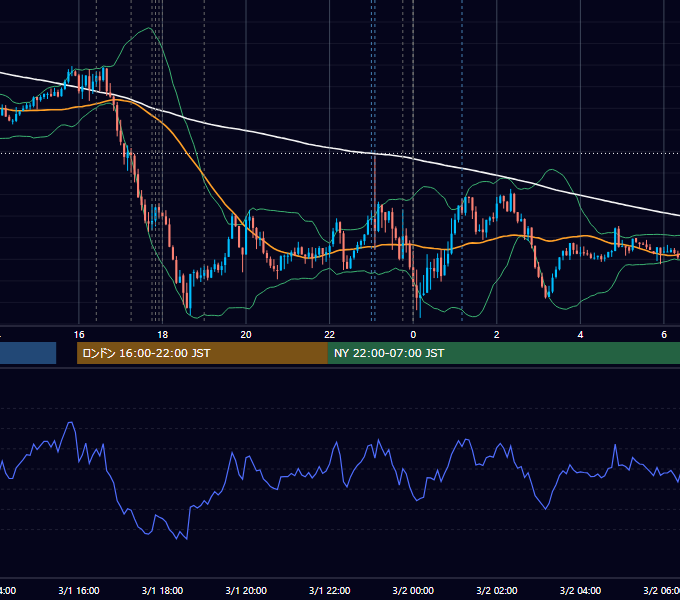Click the upper time axis label 0
The image size is (680, 600).
click(x=413, y=335)
